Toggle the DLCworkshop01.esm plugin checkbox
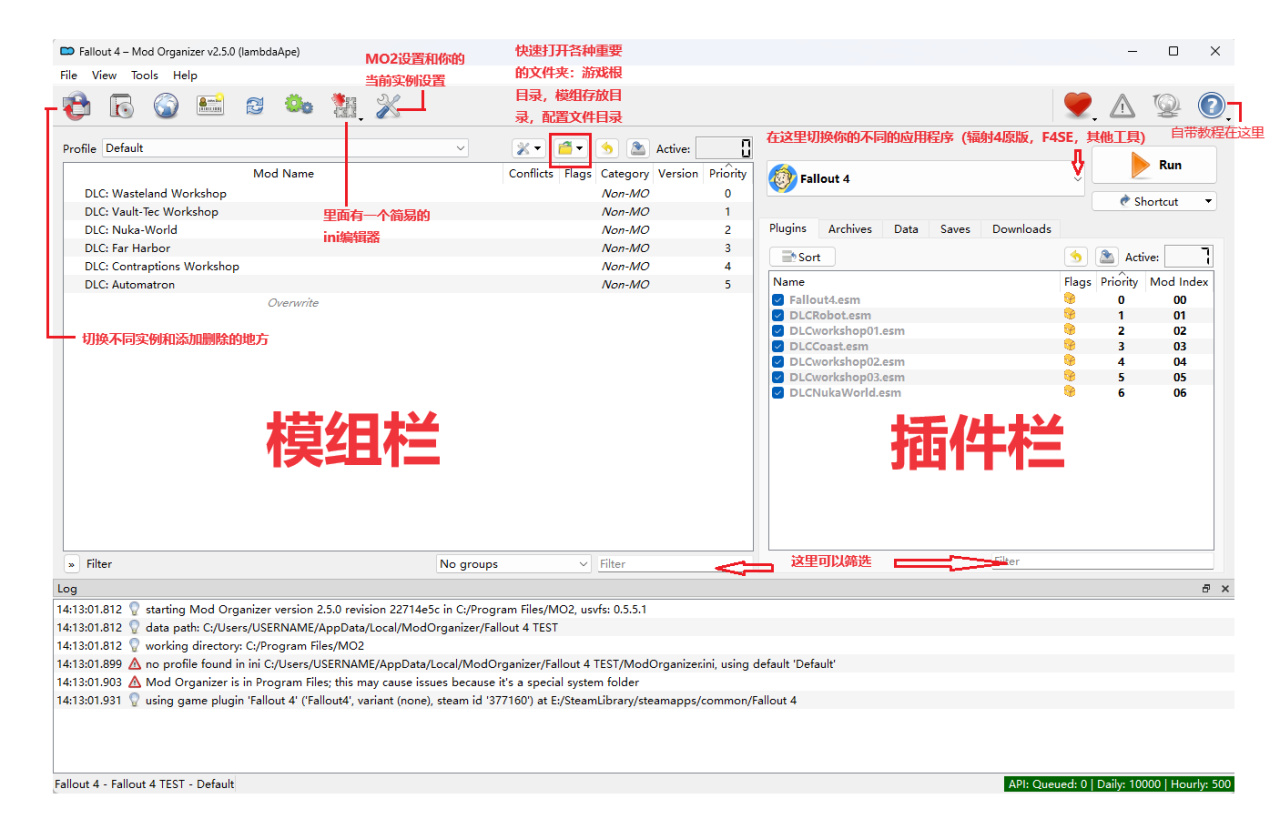 778,331
